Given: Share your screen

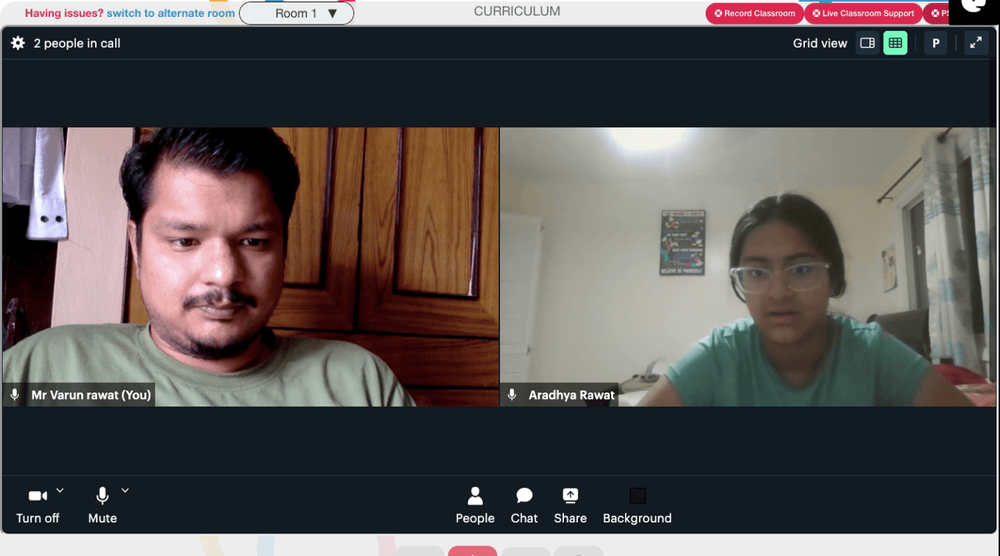Looking at the screenshot, I should click(x=570, y=506).
